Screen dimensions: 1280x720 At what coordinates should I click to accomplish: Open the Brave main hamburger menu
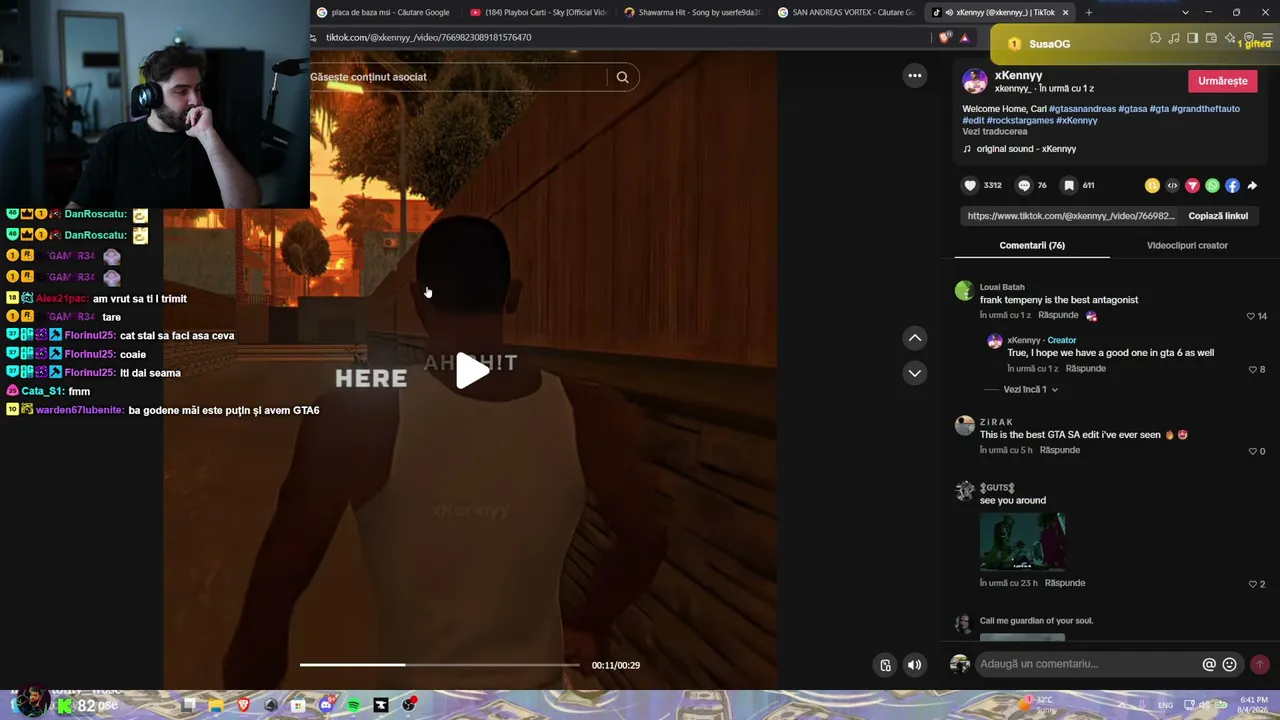click(x=1267, y=38)
